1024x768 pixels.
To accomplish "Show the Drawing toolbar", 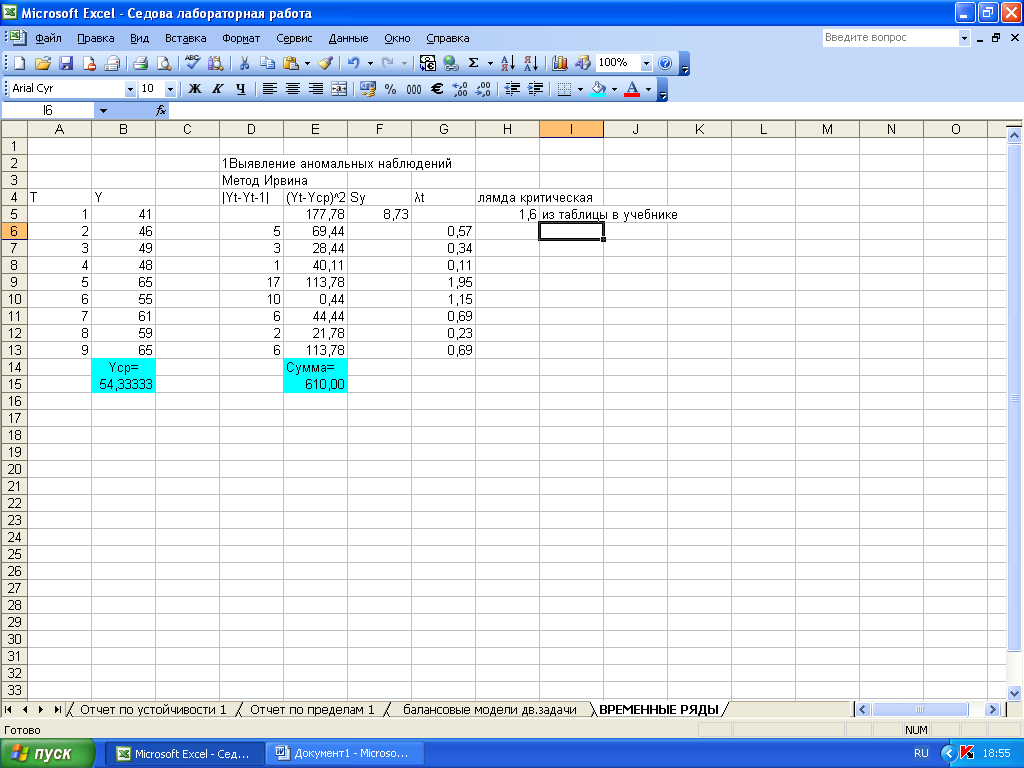I will pos(583,63).
